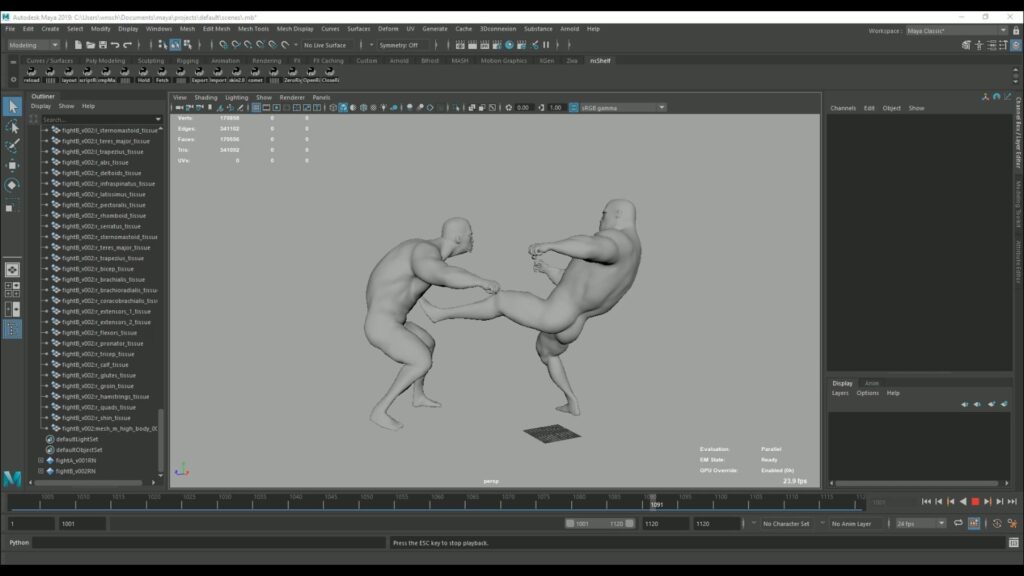Open viewport Shading menu
The width and height of the screenshot is (1024, 576).
click(206, 97)
